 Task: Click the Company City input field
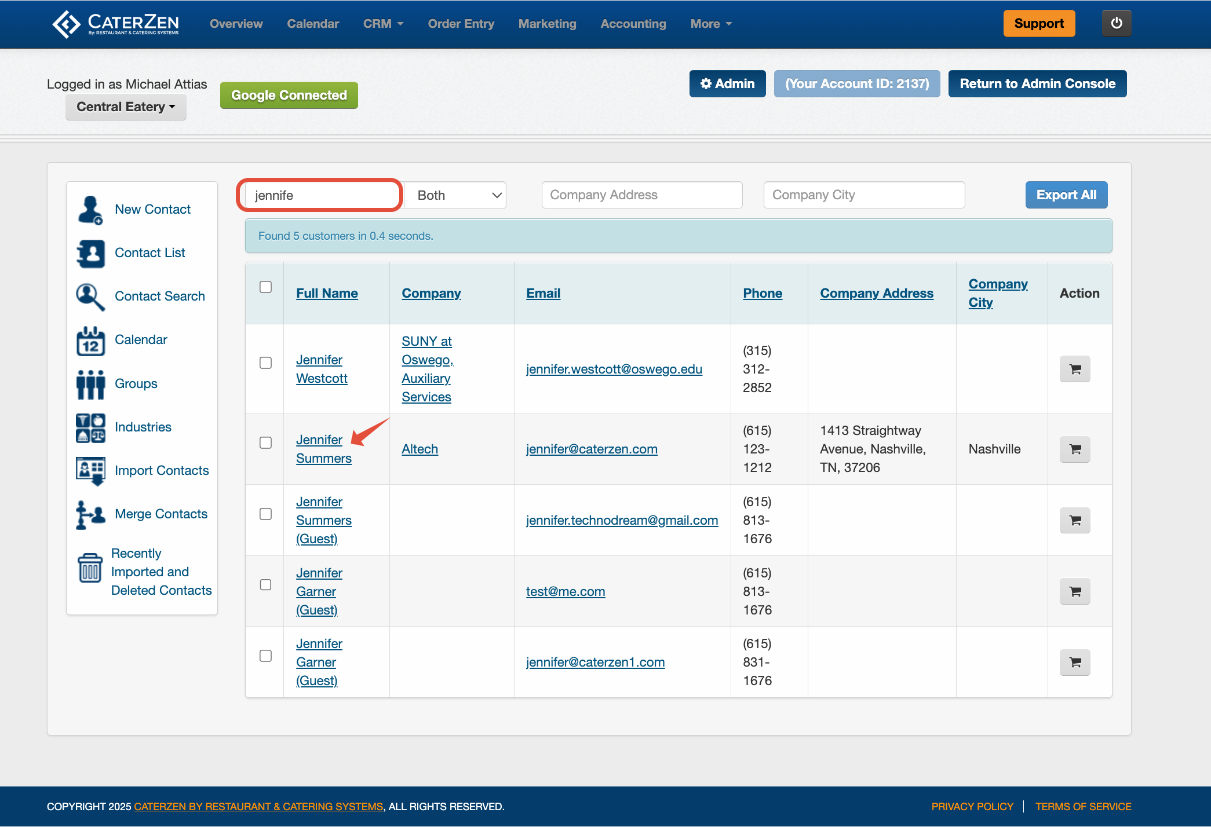click(x=864, y=195)
